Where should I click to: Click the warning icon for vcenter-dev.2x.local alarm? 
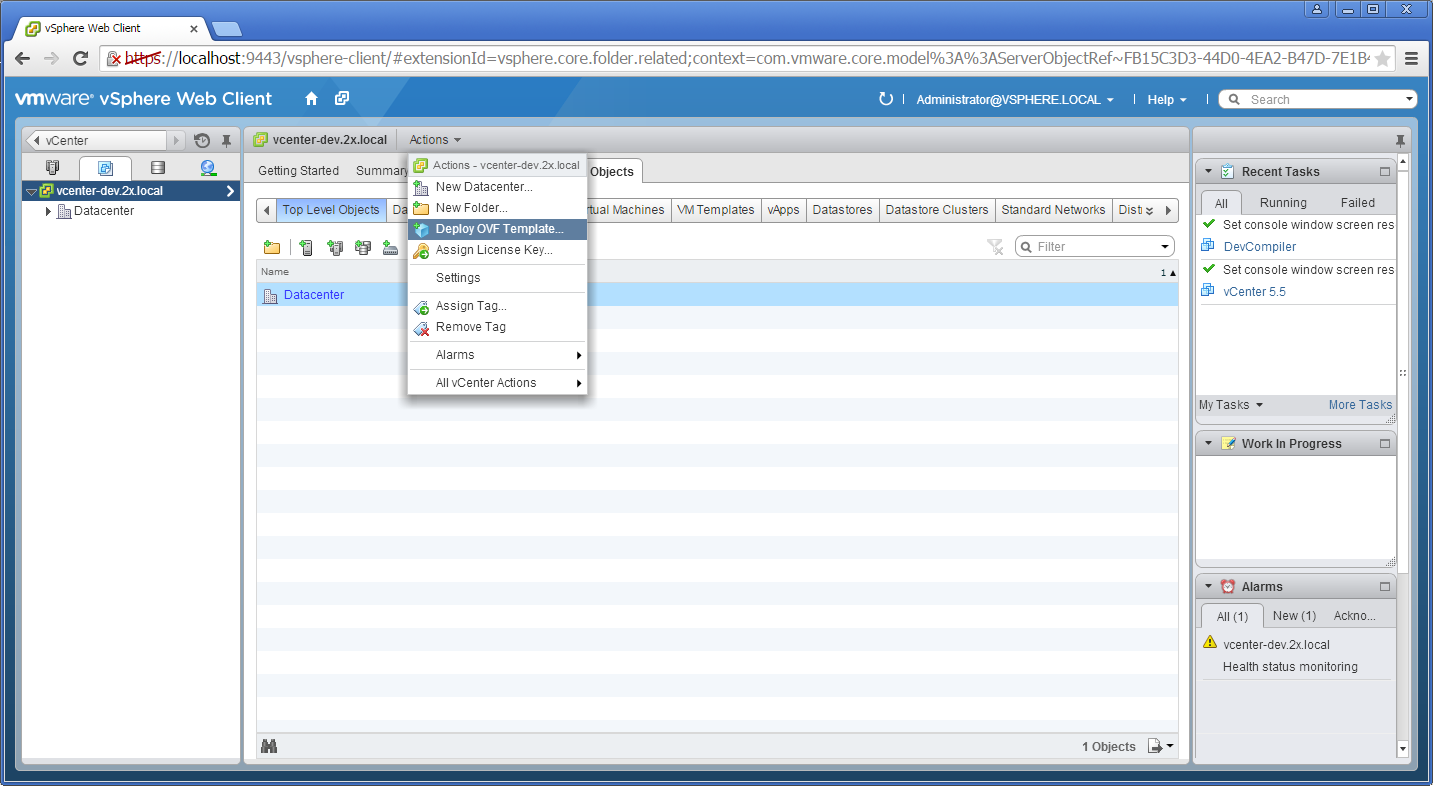tap(1210, 643)
